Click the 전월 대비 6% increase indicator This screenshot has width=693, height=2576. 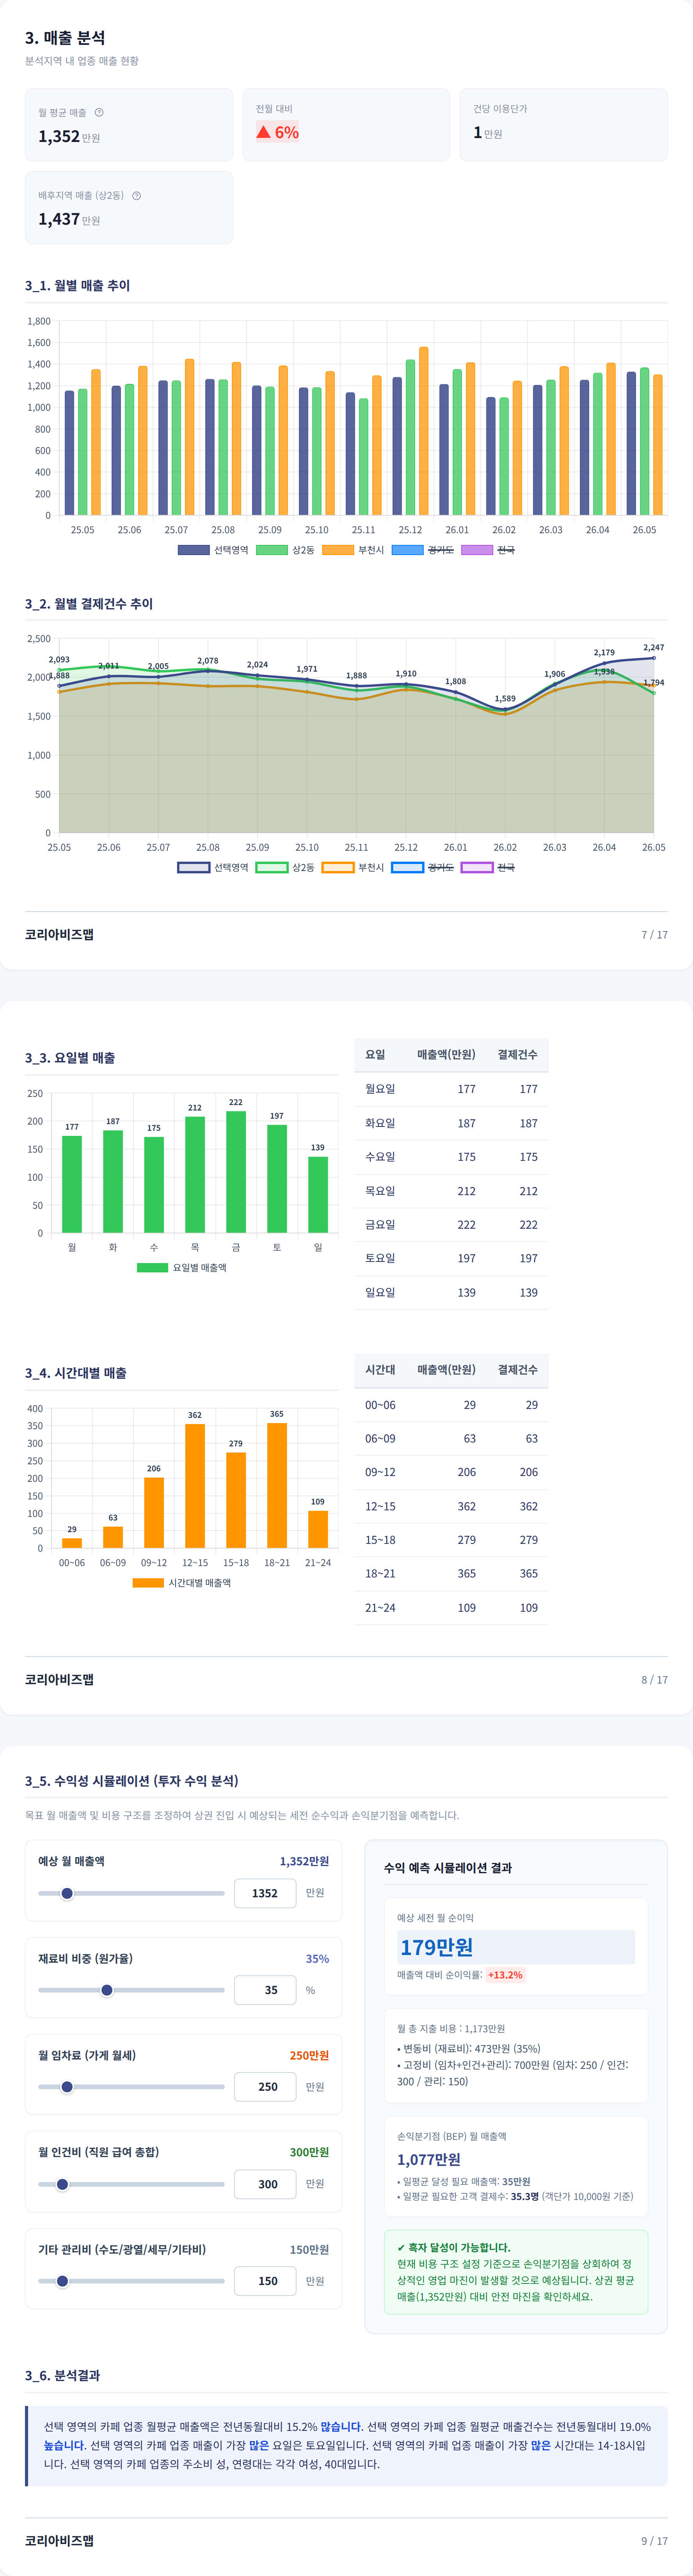278,132
